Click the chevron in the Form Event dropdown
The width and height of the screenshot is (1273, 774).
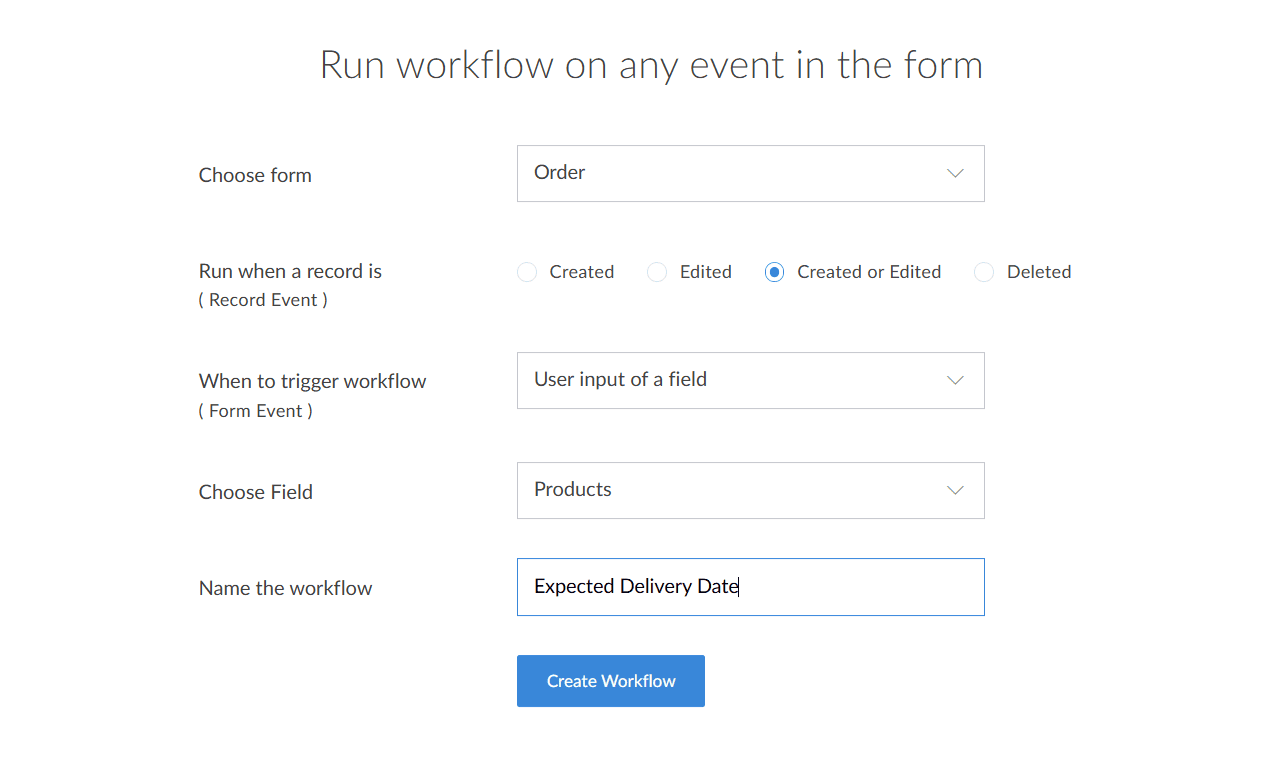tap(955, 380)
